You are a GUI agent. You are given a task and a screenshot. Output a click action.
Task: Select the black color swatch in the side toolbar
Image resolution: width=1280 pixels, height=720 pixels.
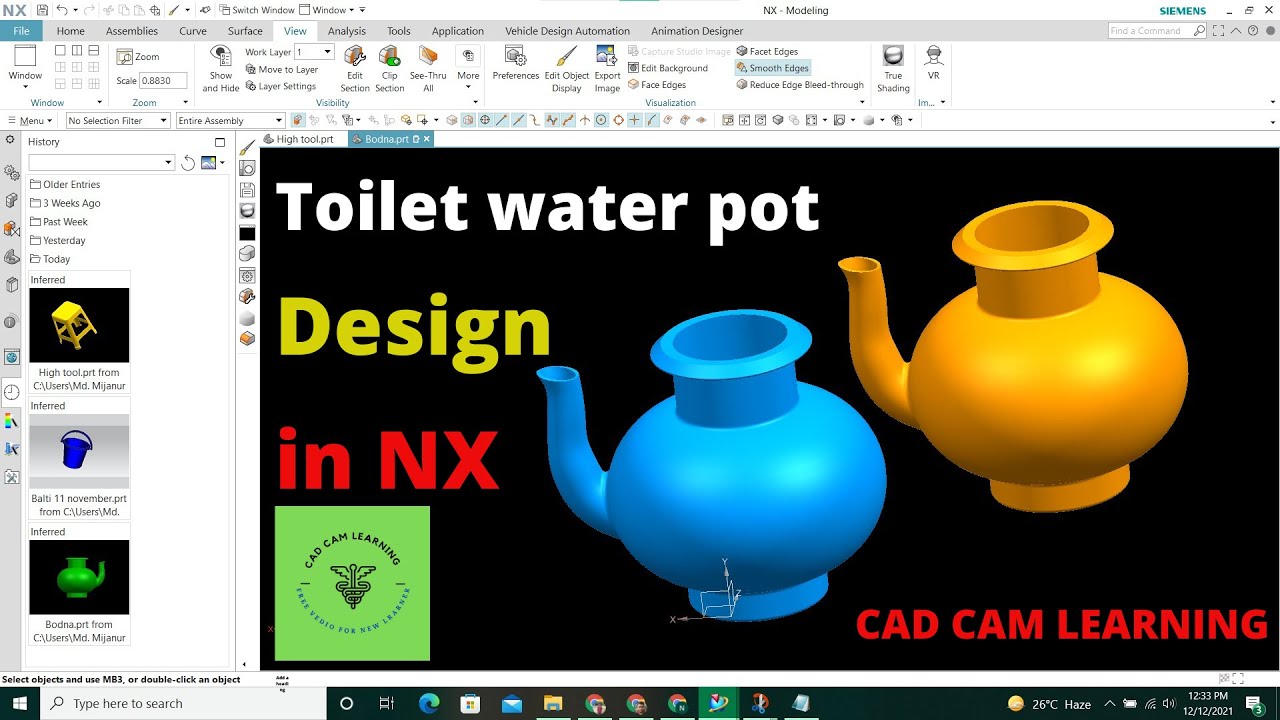[247, 233]
